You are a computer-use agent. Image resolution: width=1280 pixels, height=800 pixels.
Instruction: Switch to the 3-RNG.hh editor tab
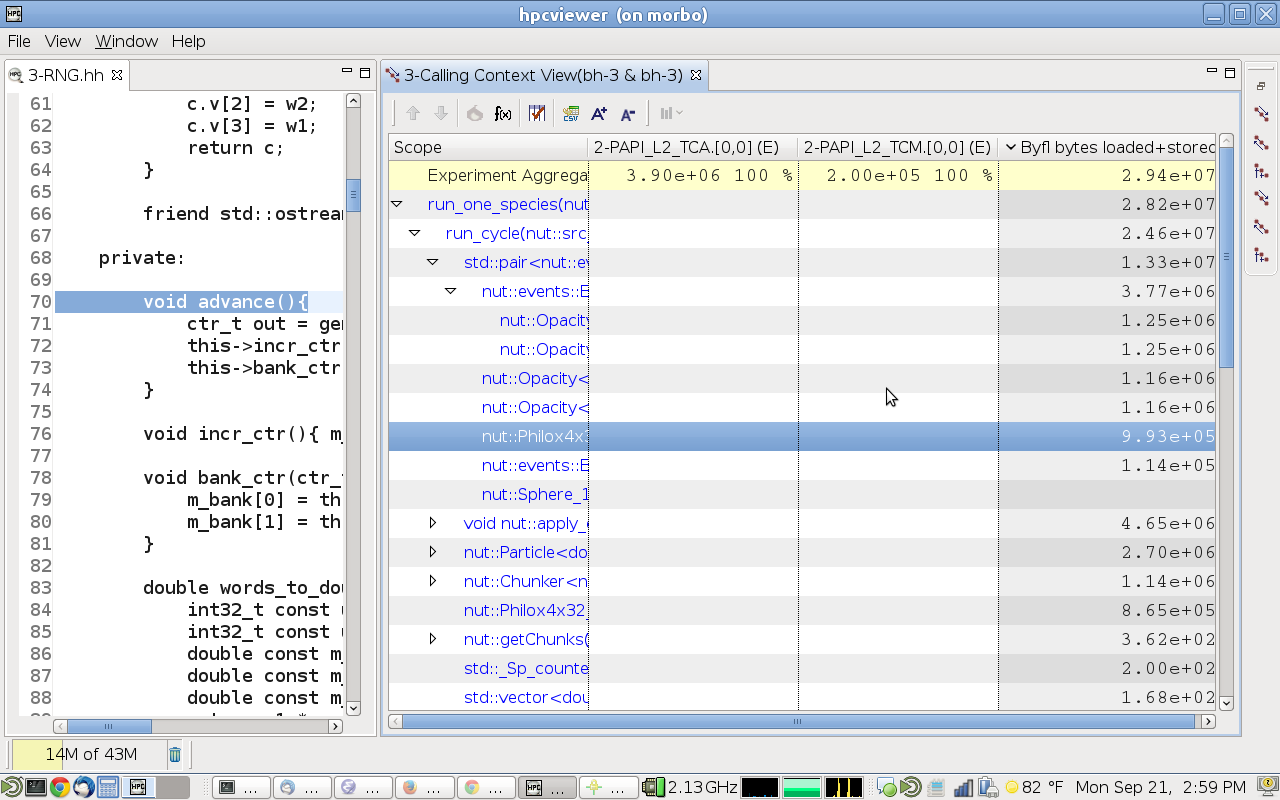click(x=66, y=75)
